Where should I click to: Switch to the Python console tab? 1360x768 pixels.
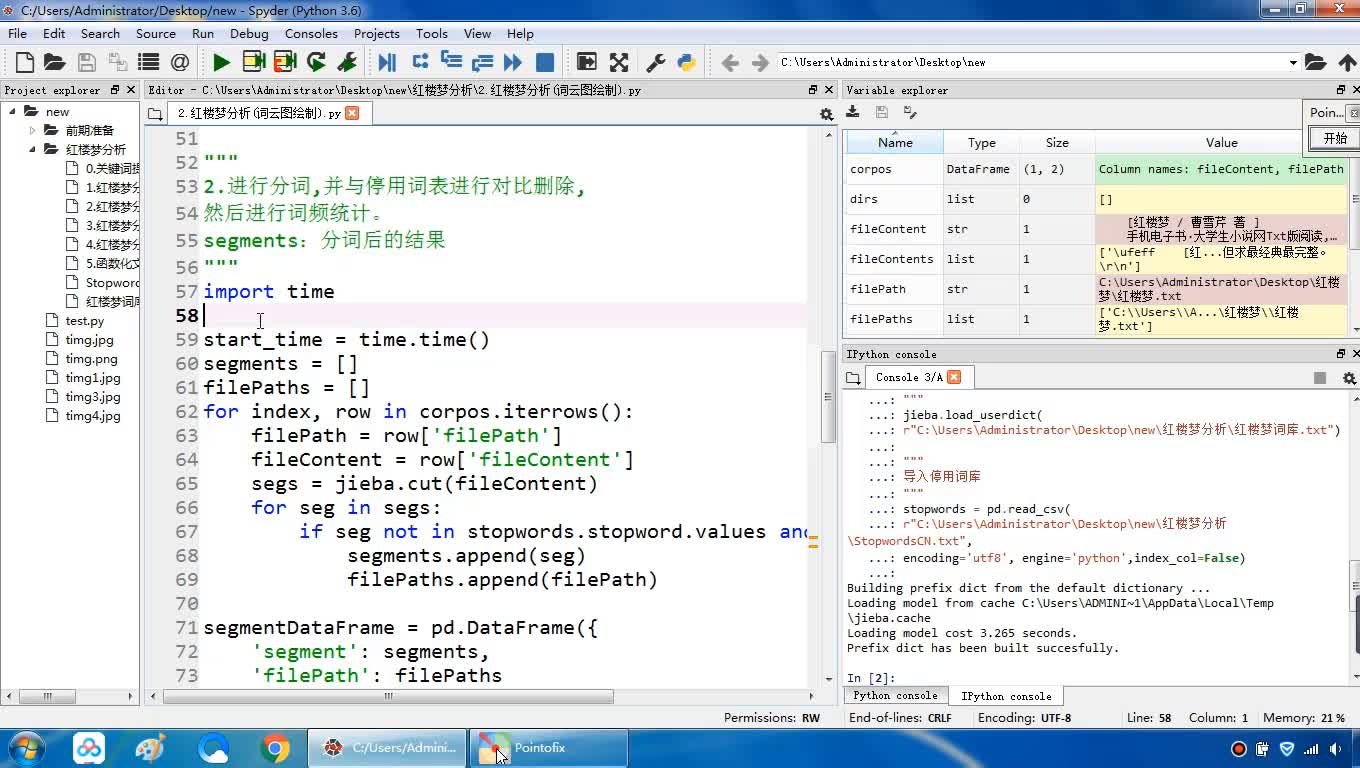895,696
